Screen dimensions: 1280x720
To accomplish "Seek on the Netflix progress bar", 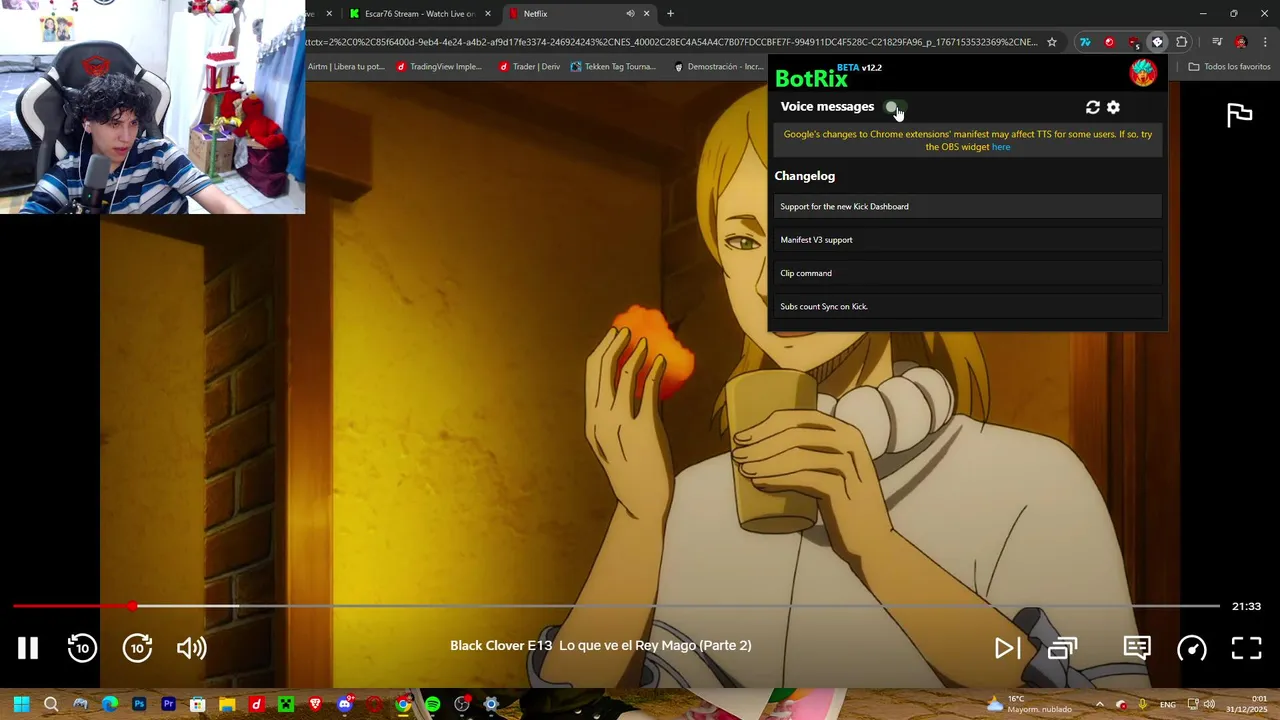I will pos(616,606).
